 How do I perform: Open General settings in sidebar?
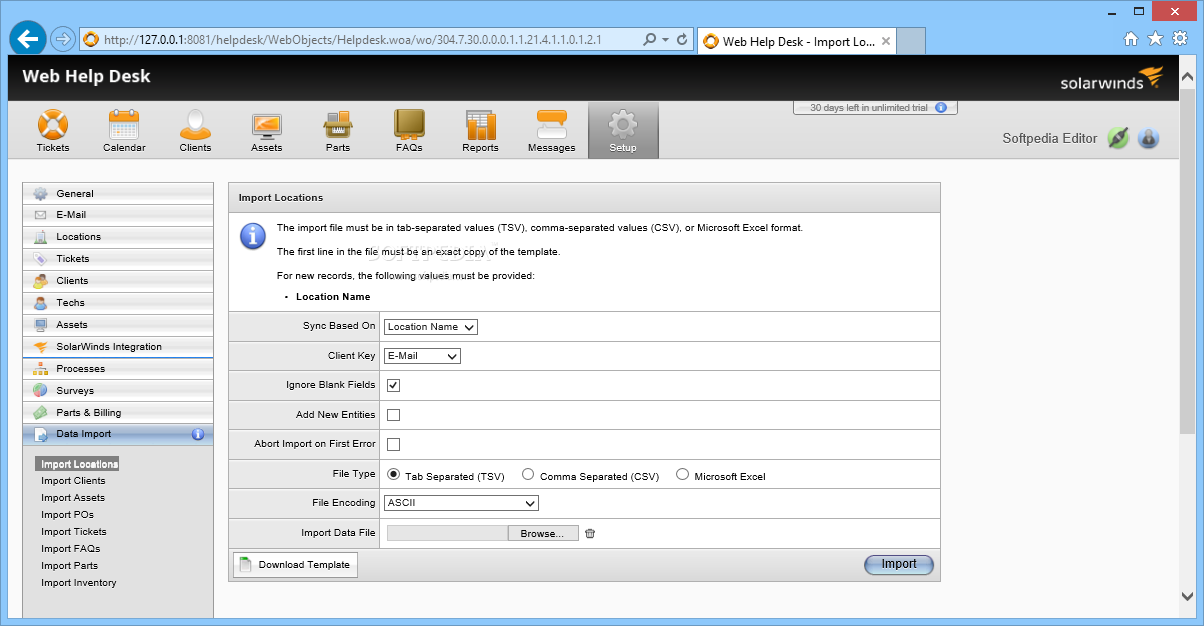point(118,194)
